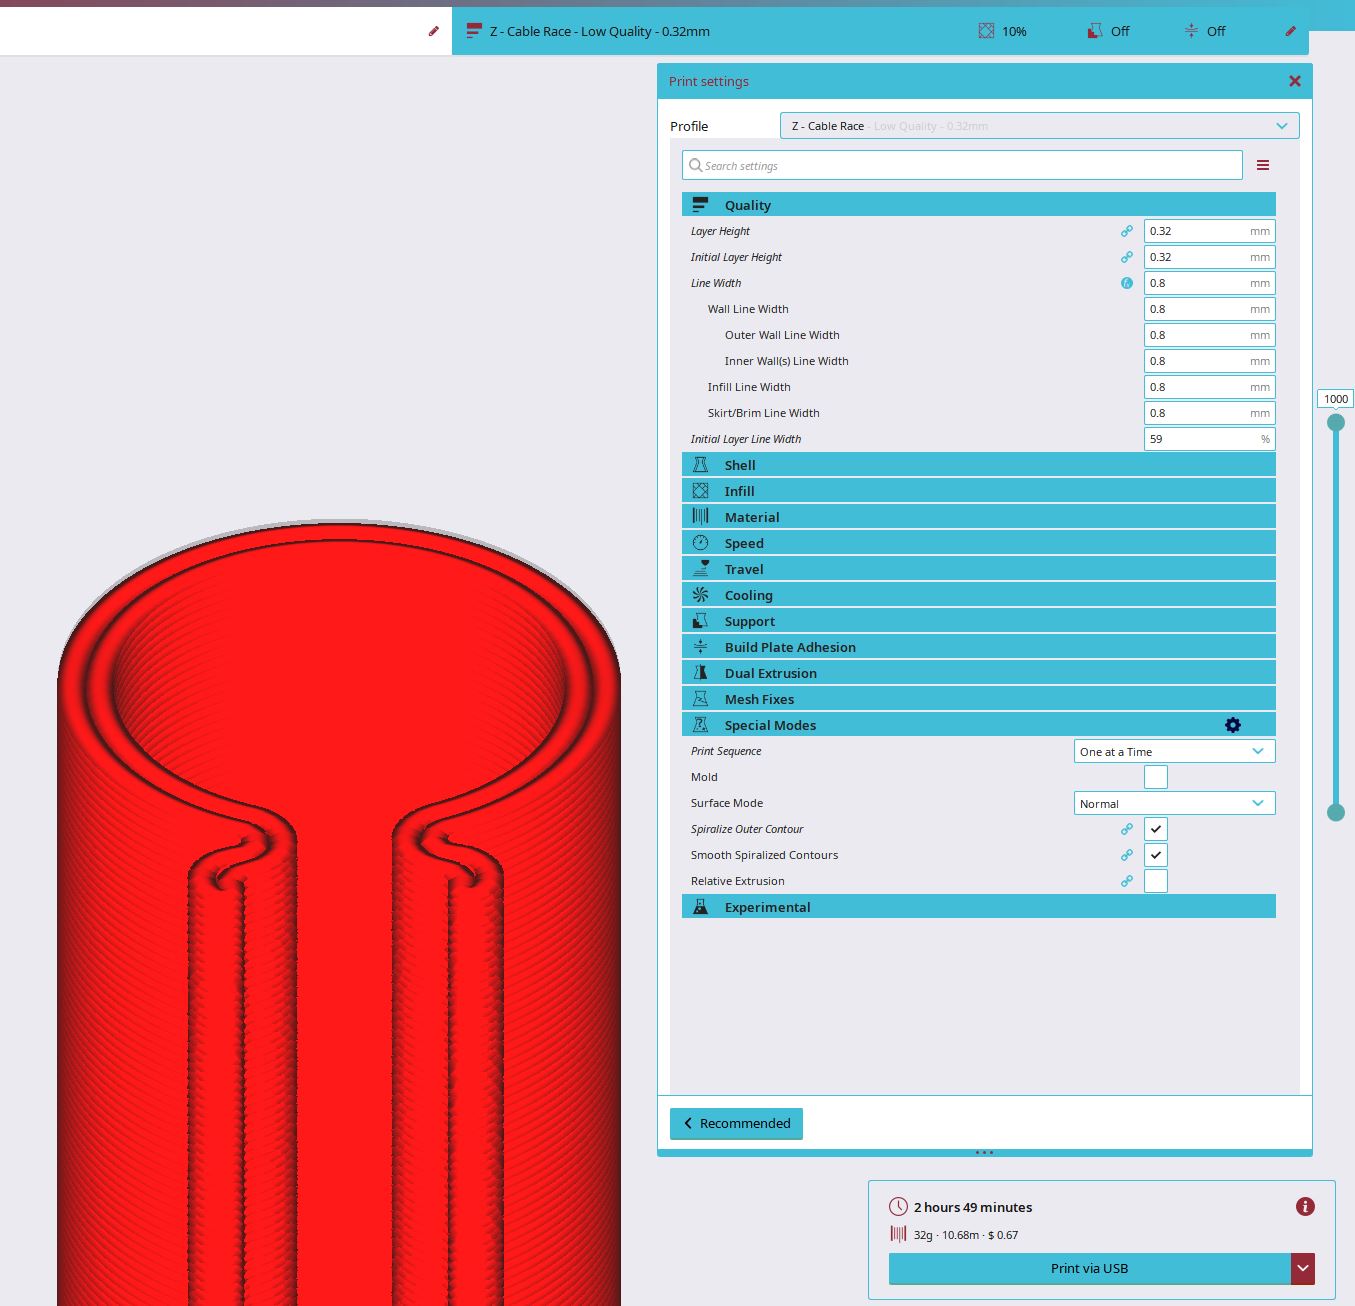The image size is (1355, 1306).
Task: Open the Profile dropdown
Action: click(1038, 125)
